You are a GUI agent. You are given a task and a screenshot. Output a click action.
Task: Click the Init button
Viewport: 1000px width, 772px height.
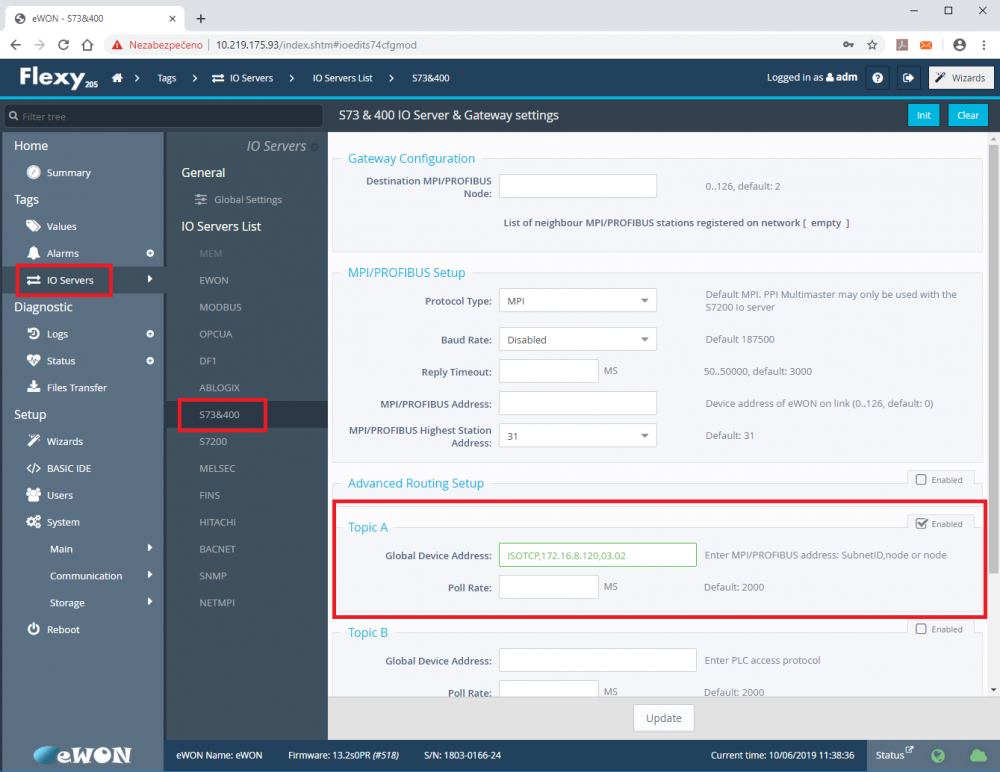[923, 115]
